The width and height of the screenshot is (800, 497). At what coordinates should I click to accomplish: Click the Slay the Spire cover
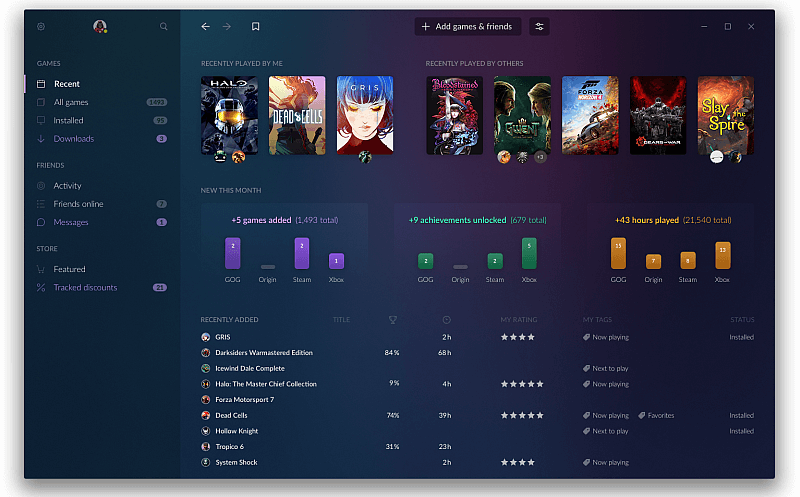726,115
